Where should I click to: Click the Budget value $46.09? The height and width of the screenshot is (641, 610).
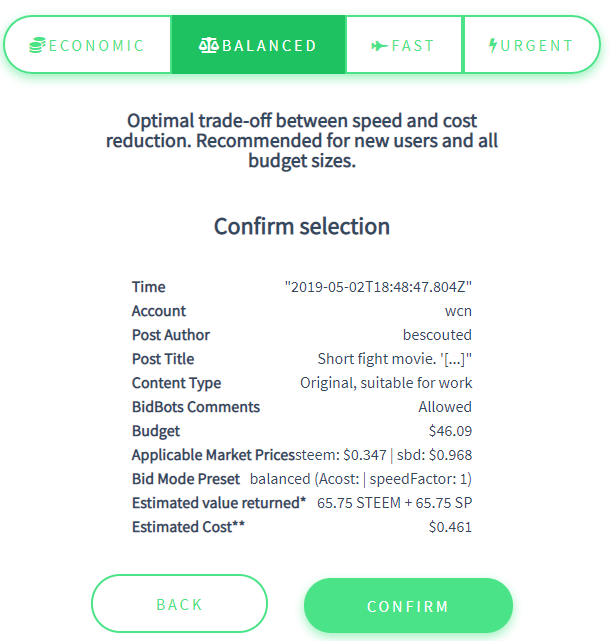point(450,431)
